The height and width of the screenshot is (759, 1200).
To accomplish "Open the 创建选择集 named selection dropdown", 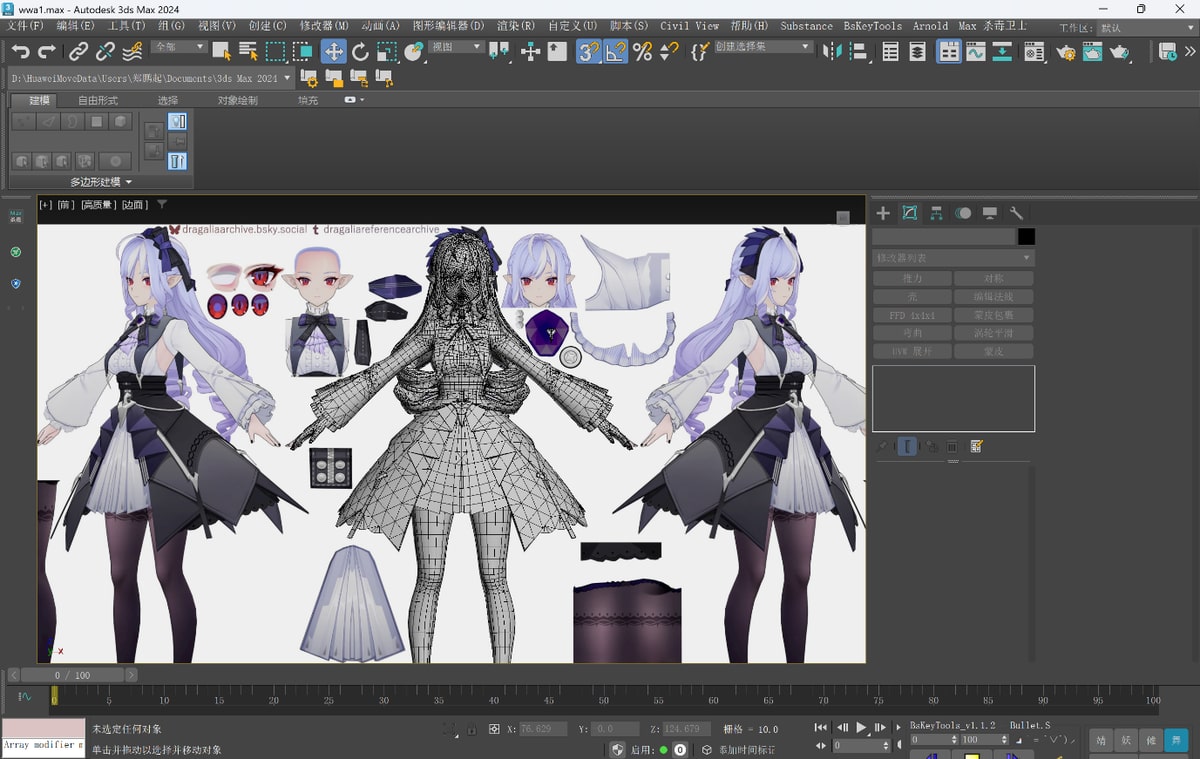I will pyautogui.click(x=763, y=47).
